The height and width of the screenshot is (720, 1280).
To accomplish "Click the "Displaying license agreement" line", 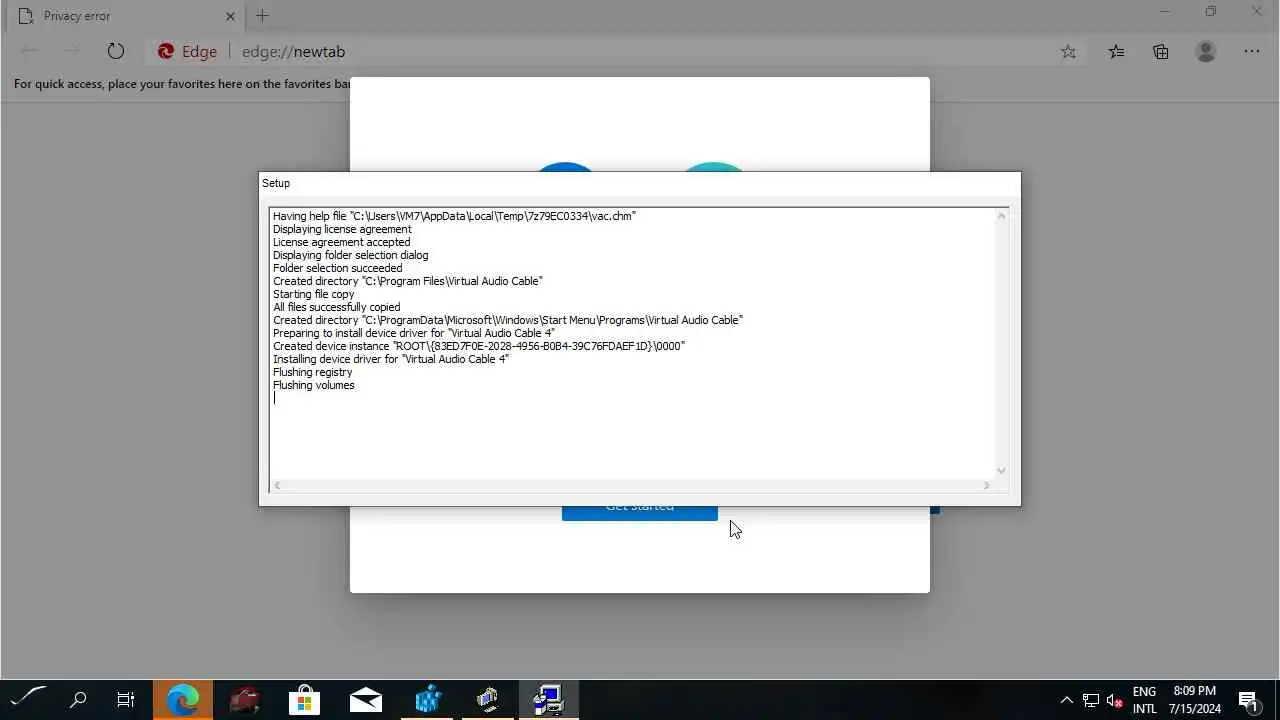I will (342, 229).
